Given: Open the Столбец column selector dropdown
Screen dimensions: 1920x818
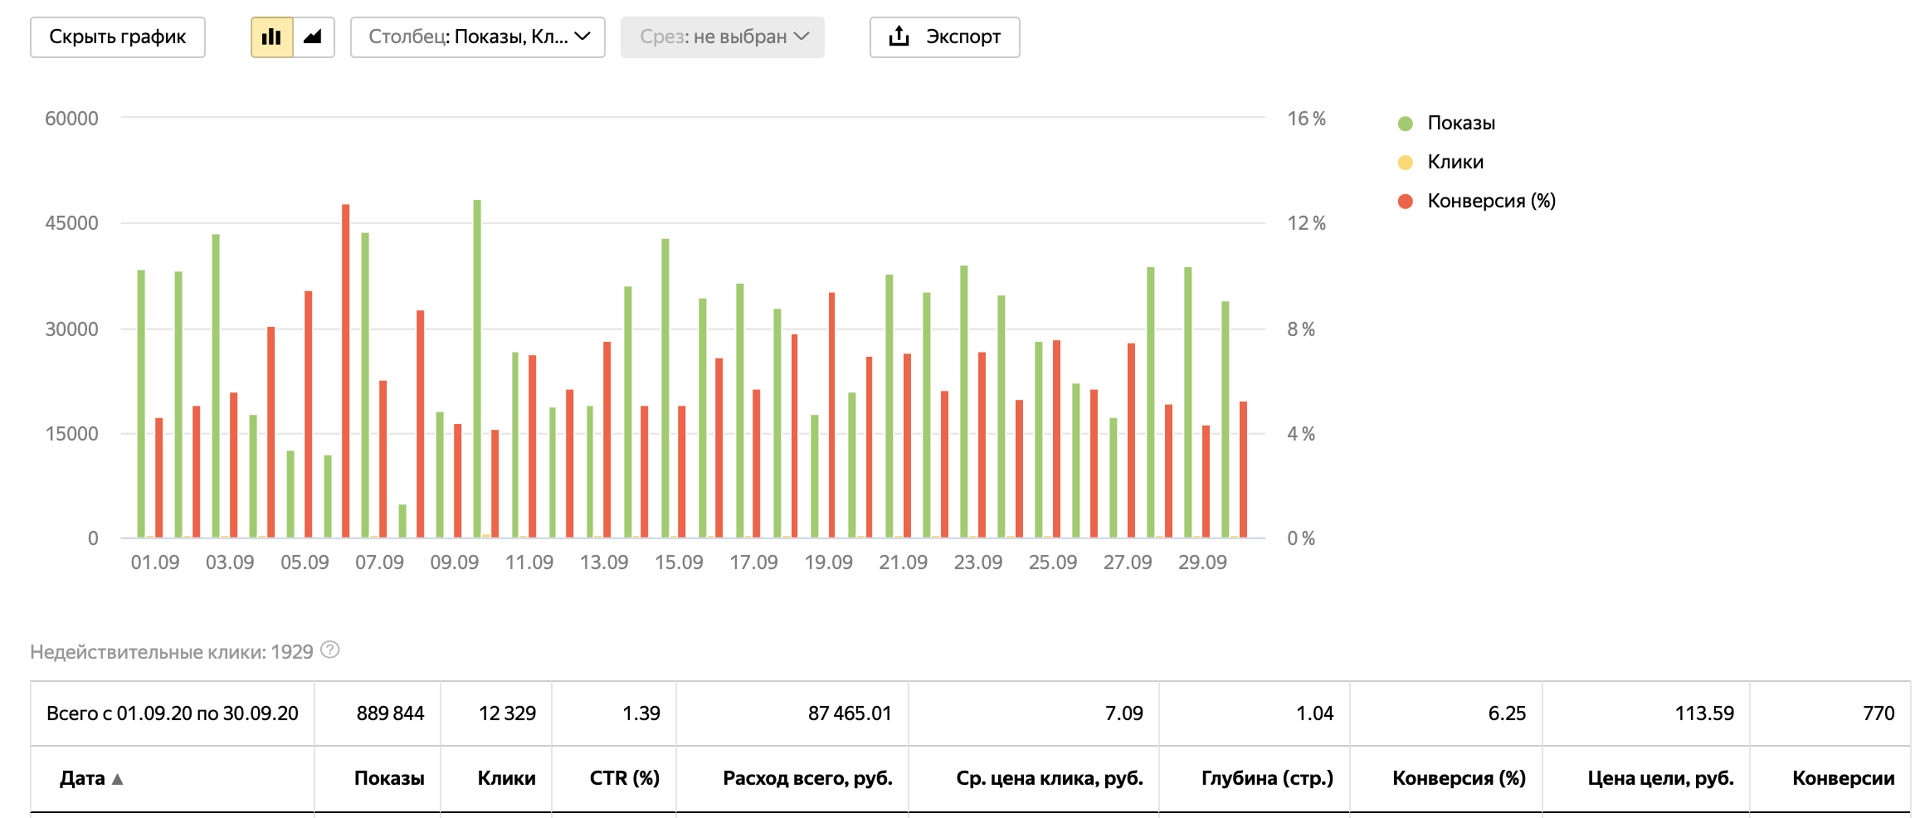Looking at the screenshot, I should point(478,37).
